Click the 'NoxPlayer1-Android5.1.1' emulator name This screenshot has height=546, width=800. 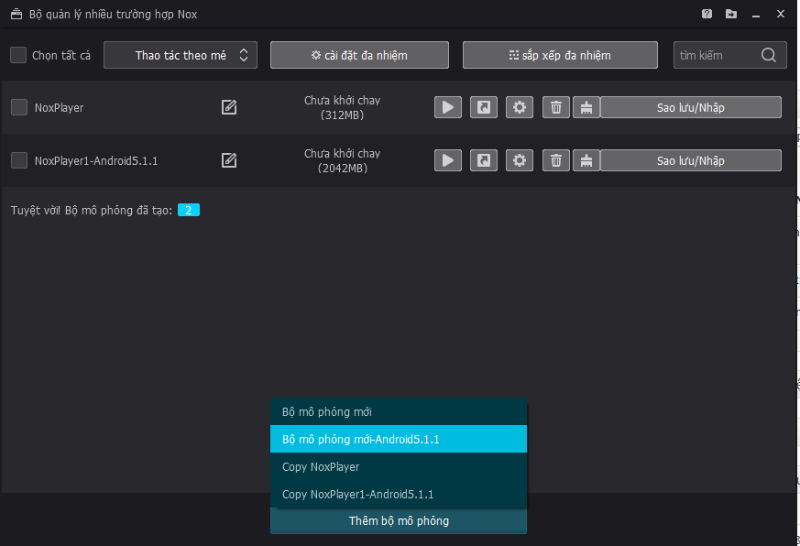96,161
